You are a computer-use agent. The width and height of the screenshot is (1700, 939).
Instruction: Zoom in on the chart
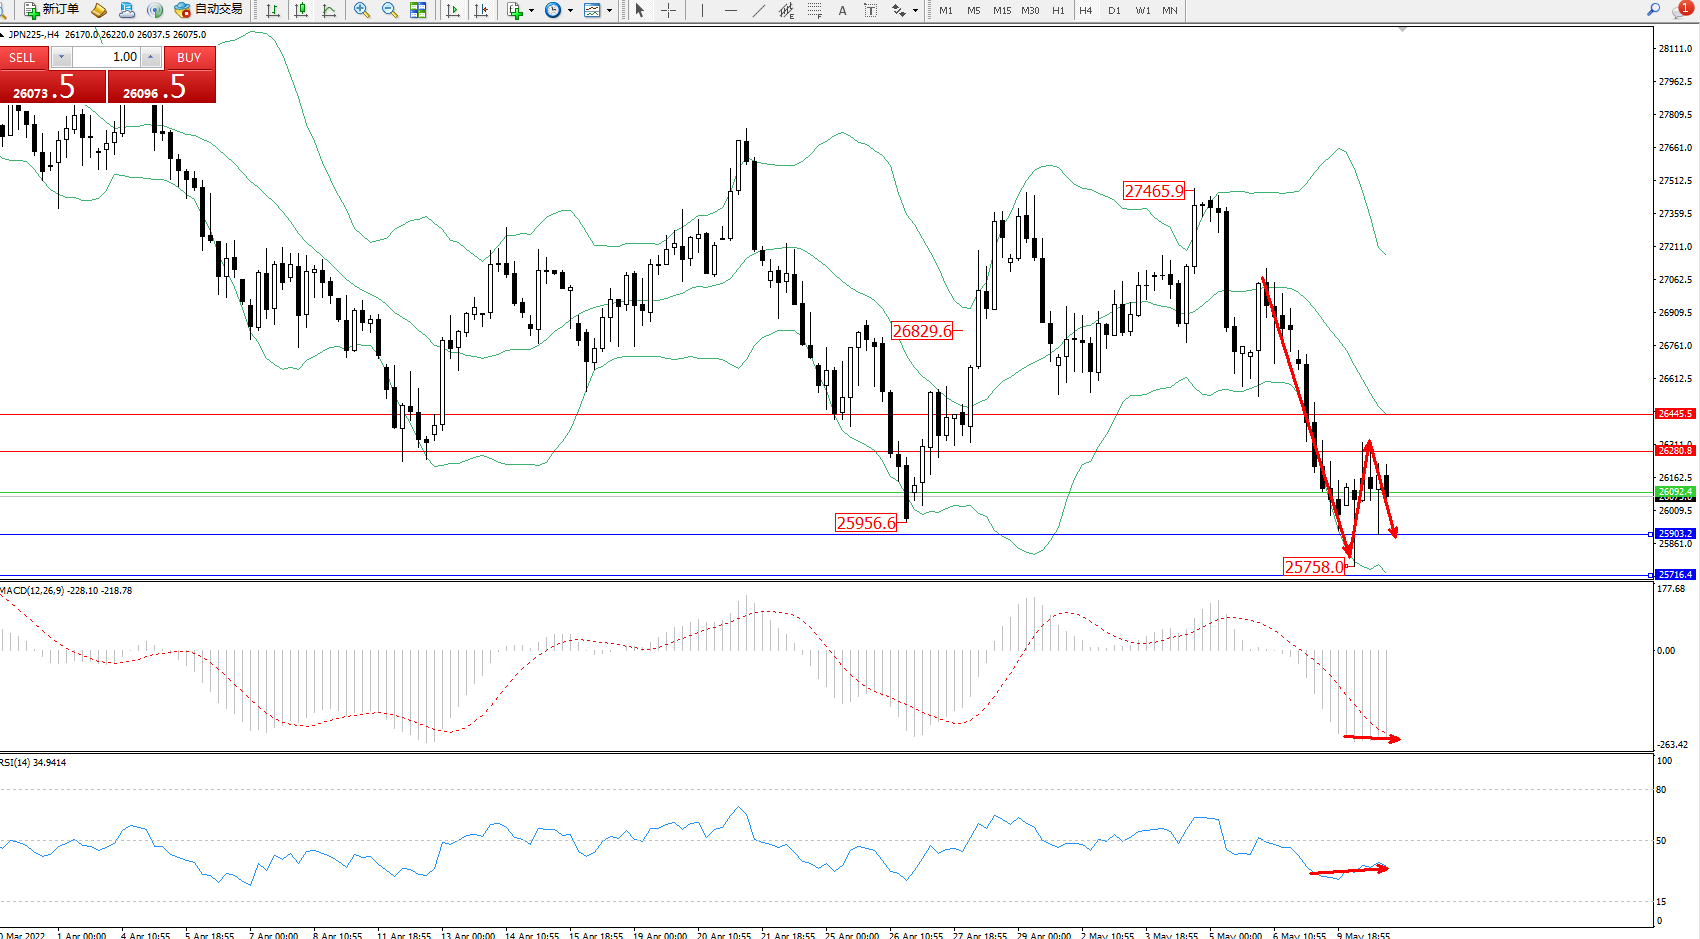[362, 10]
